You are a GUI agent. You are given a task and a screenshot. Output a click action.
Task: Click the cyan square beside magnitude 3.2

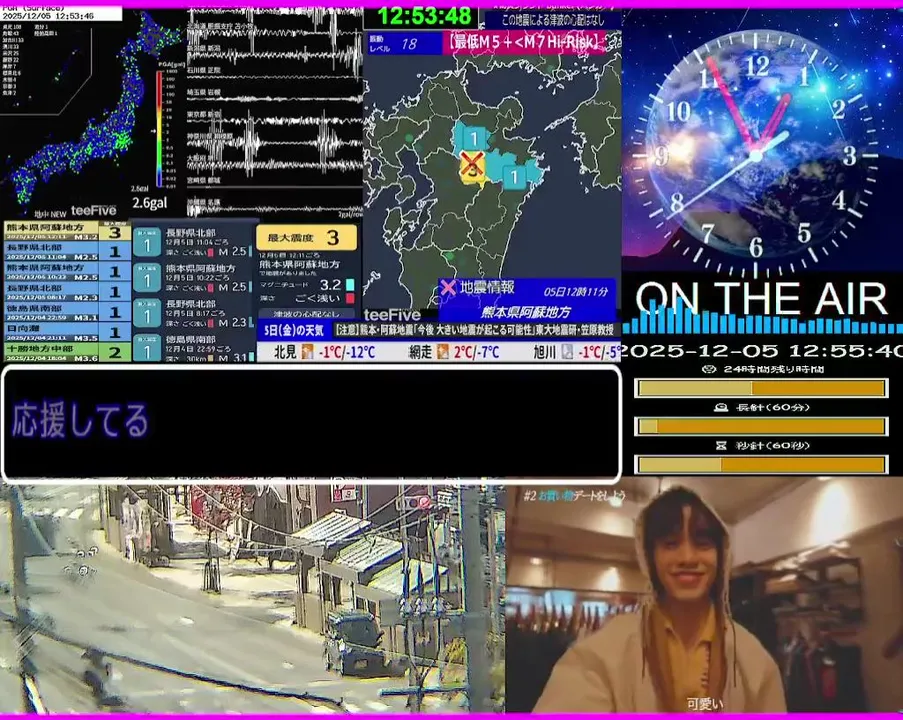click(350, 285)
